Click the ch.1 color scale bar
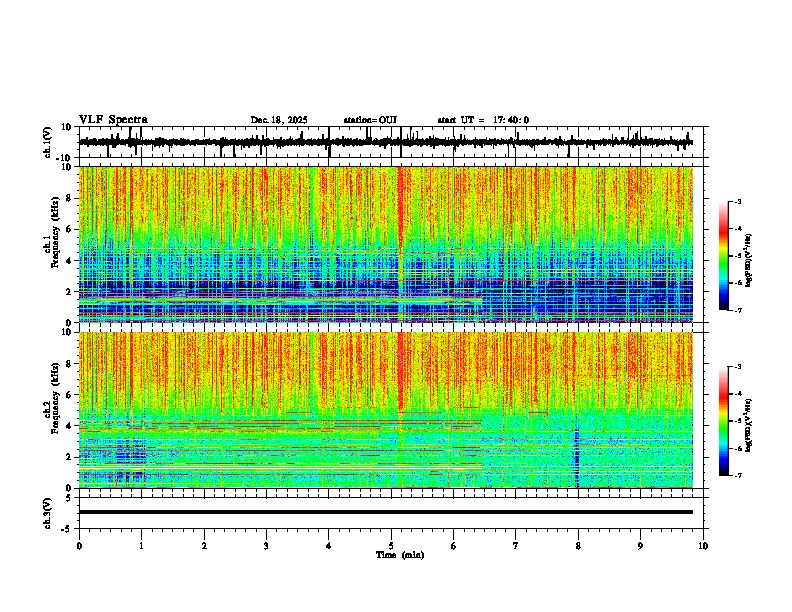This screenshot has width=792, height=612. (724, 256)
